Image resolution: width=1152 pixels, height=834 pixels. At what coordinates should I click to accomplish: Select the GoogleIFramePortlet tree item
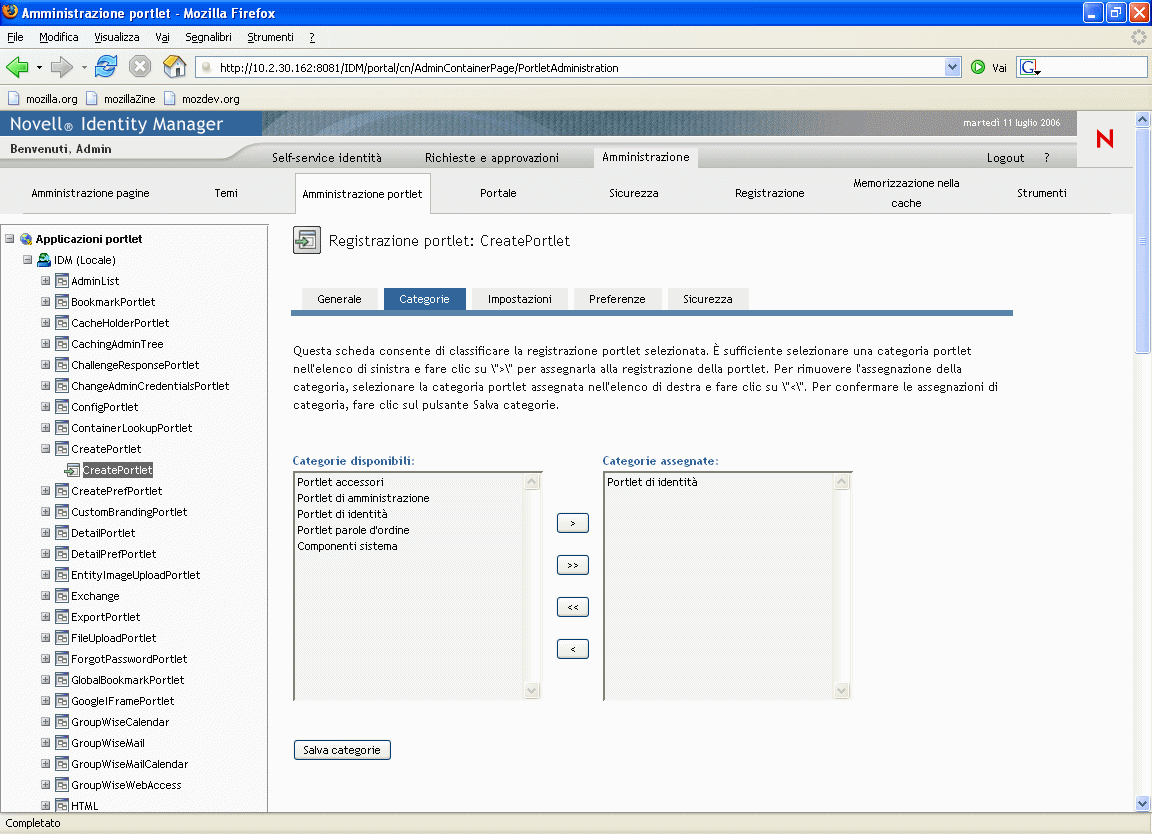coord(122,701)
